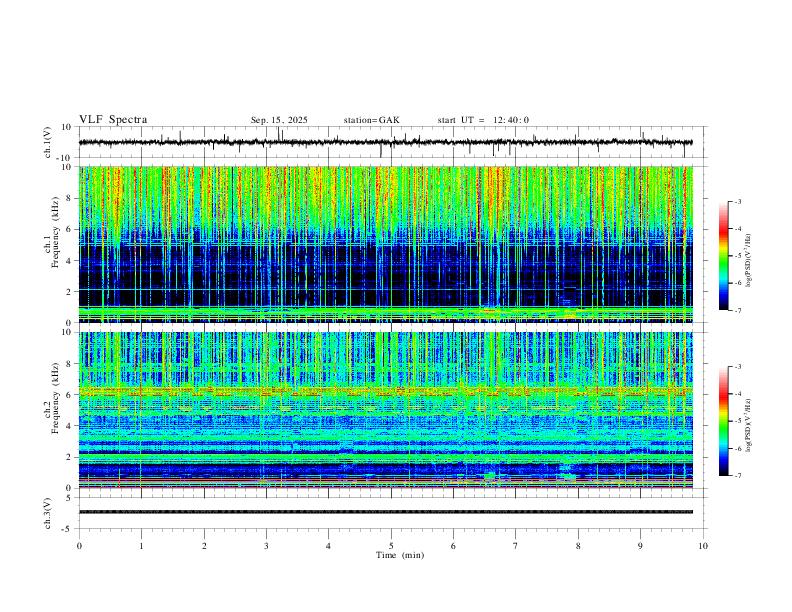Click the time-axis tick label "9"
Viewport: 792px width, 612px height.
[640, 546]
